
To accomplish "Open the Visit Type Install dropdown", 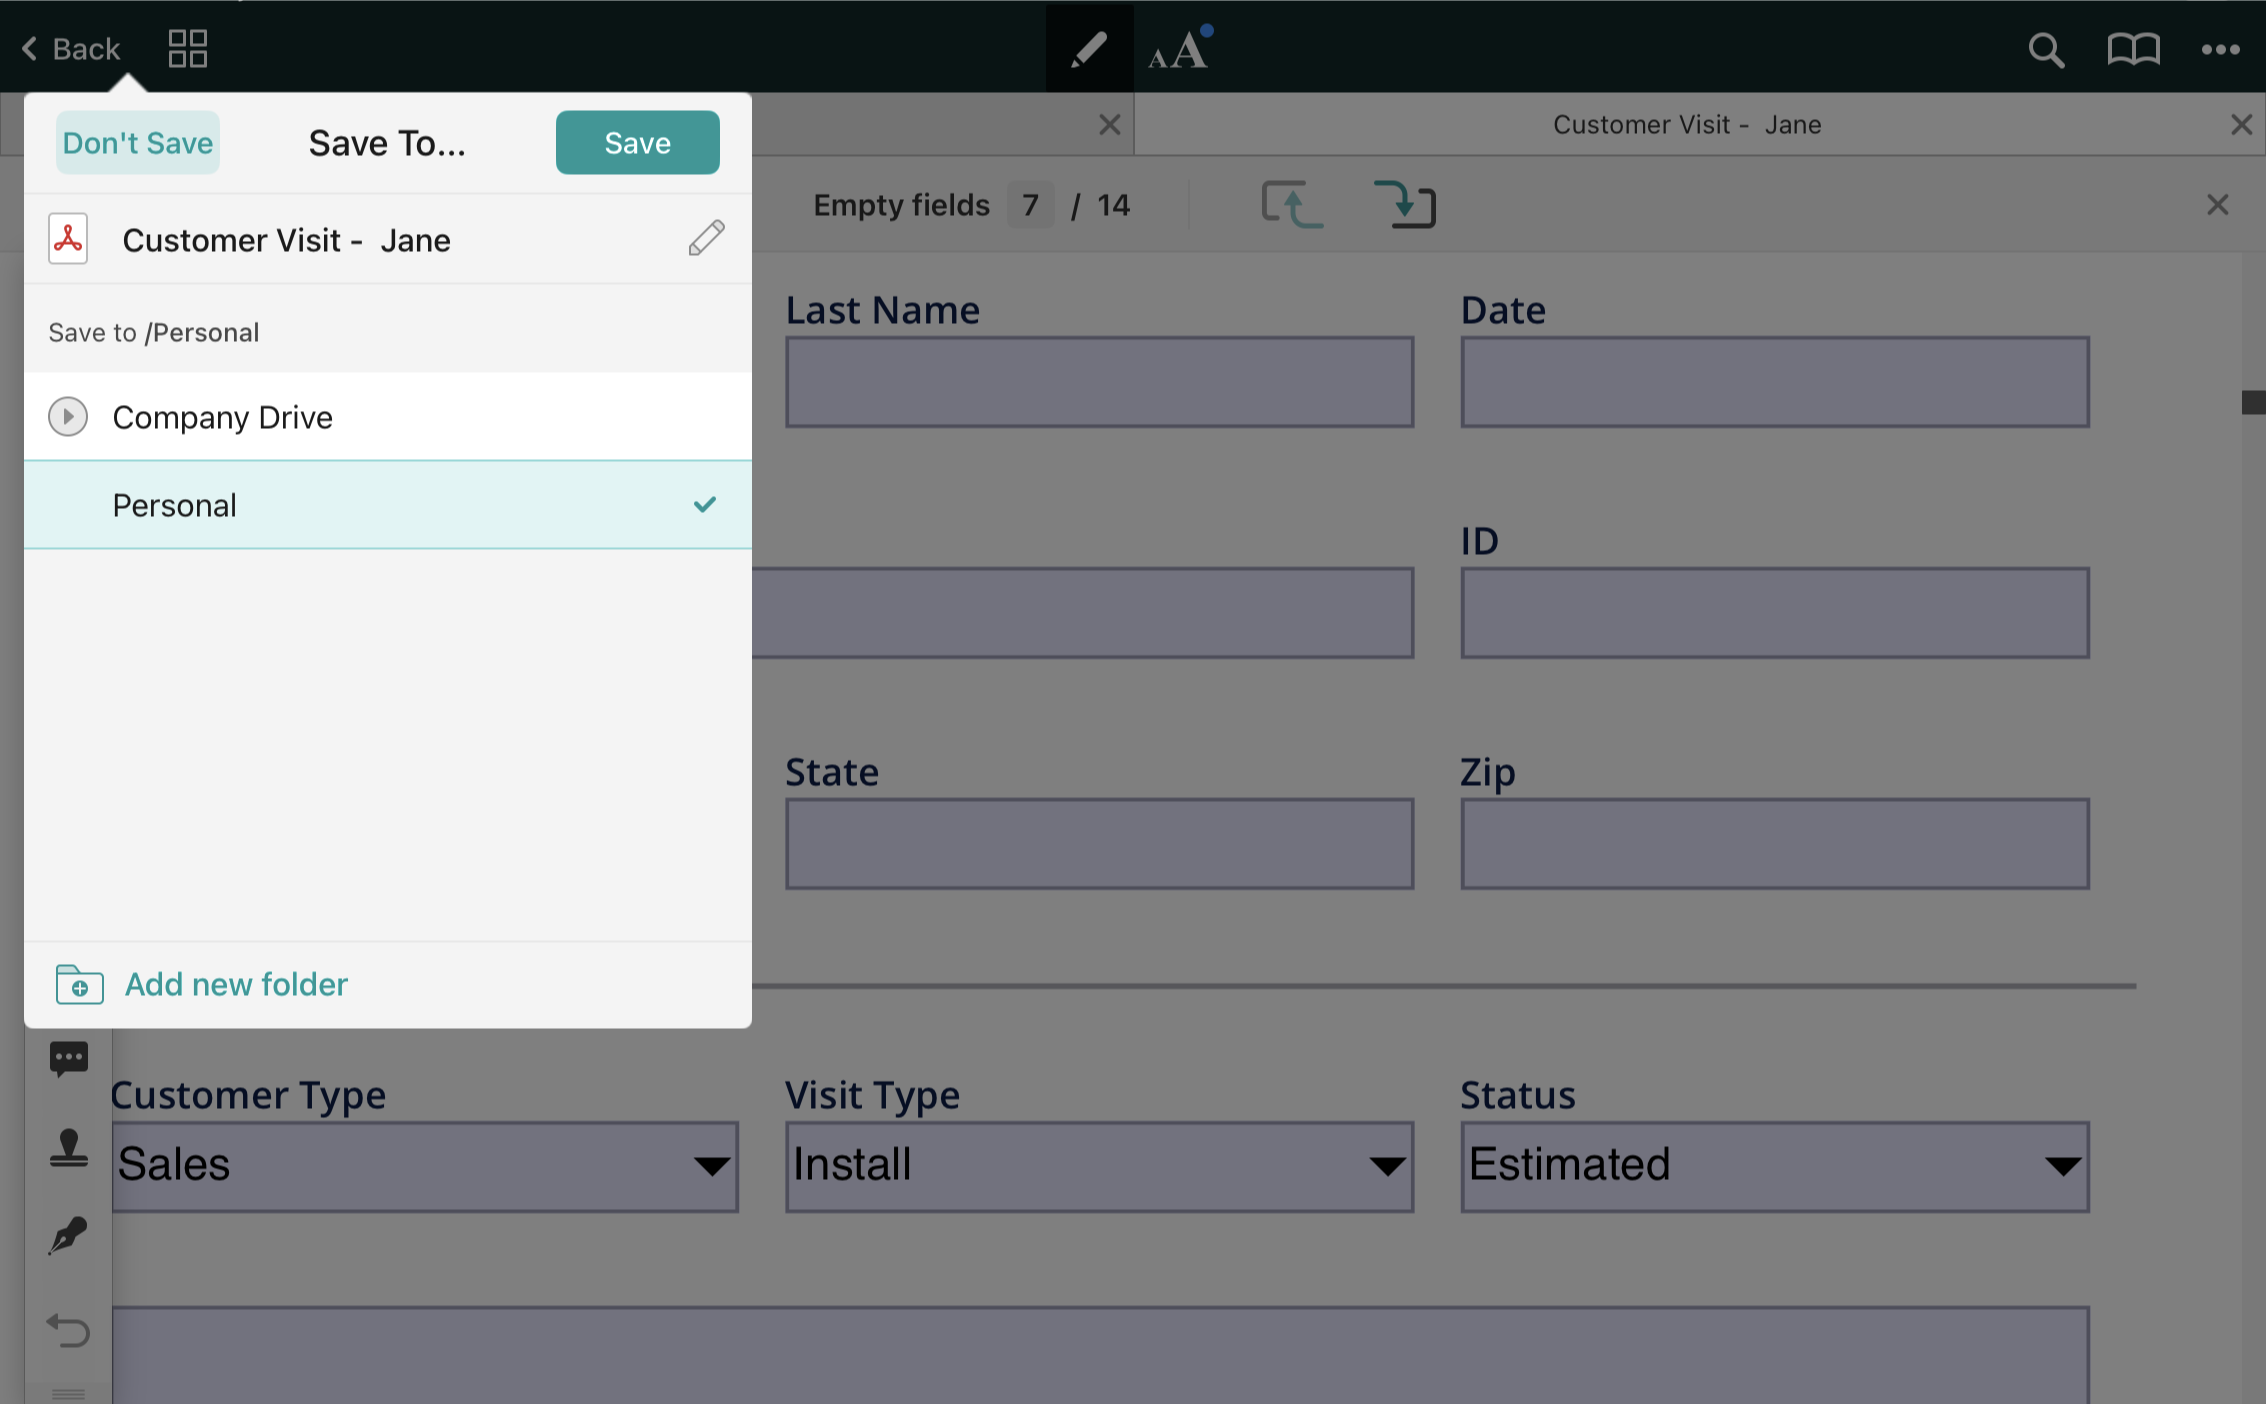I will [x=1099, y=1166].
